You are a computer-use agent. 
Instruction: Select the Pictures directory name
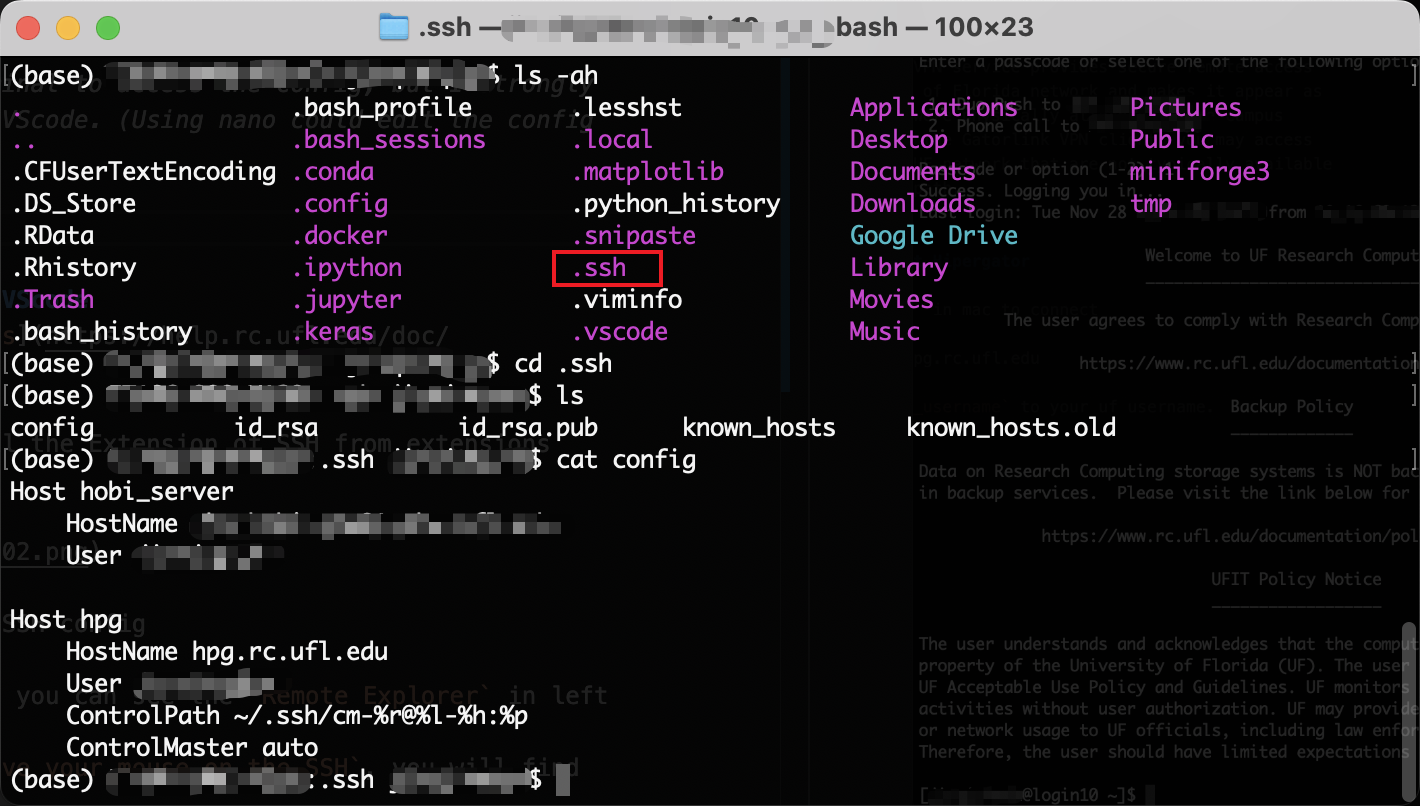[x=1186, y=107]
